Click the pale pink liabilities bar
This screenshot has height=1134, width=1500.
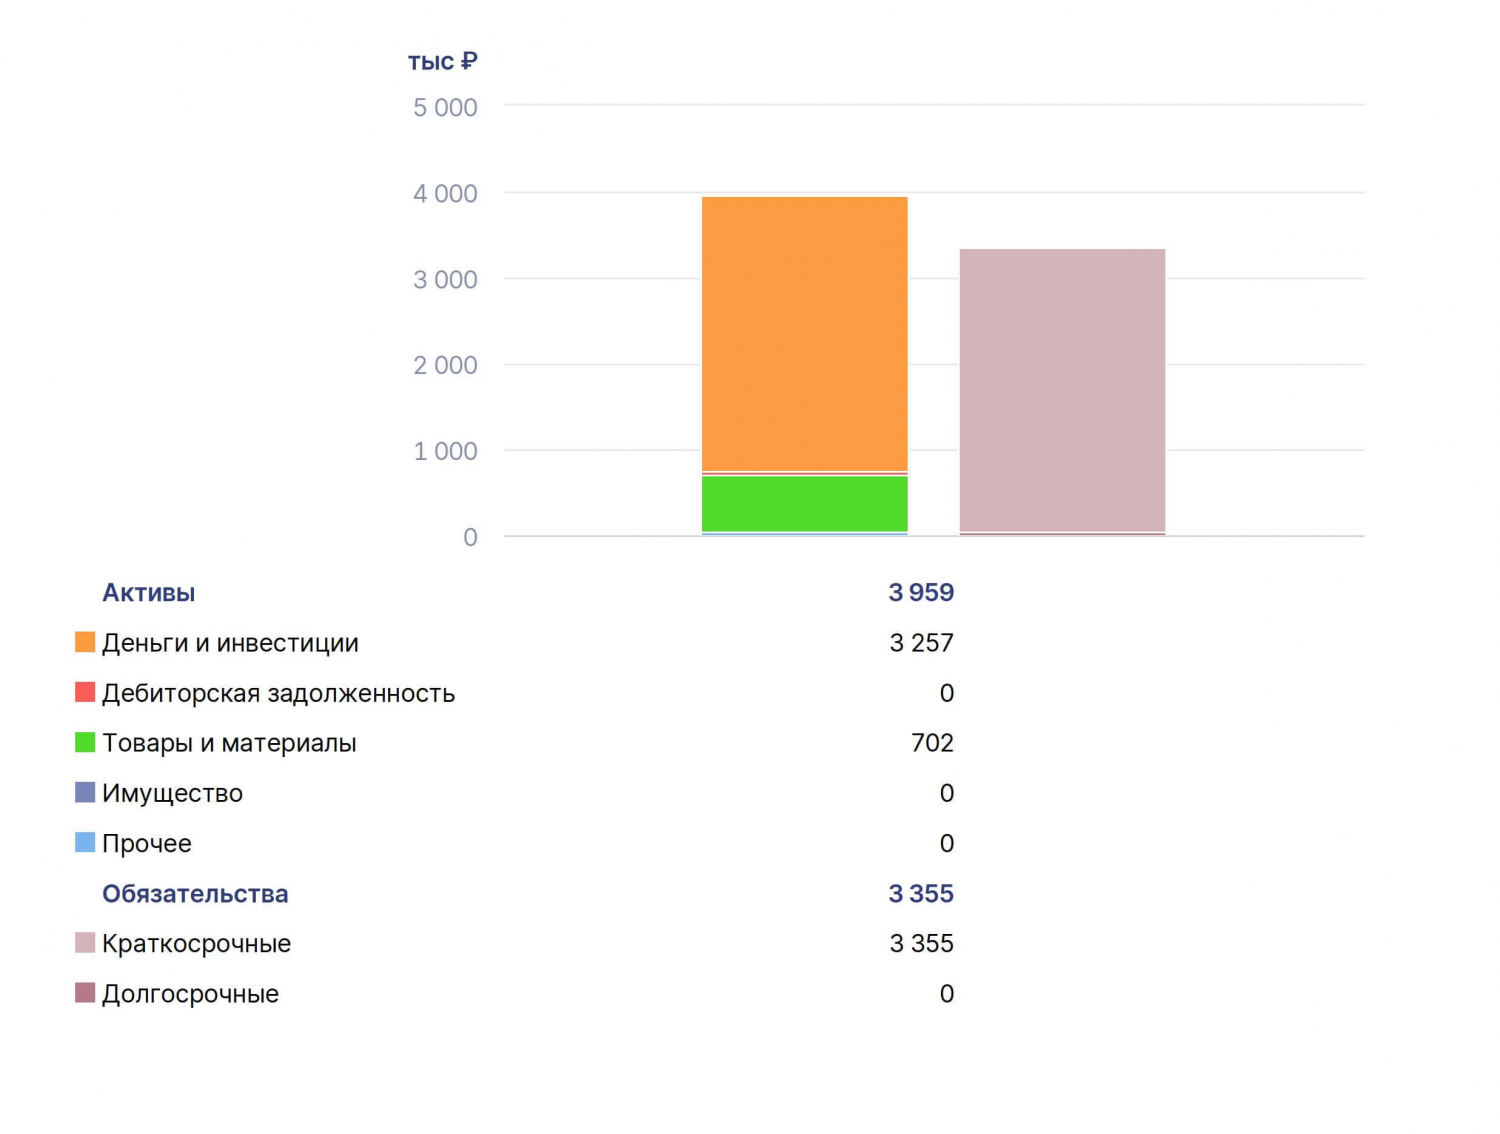[x=1062, y=390]
